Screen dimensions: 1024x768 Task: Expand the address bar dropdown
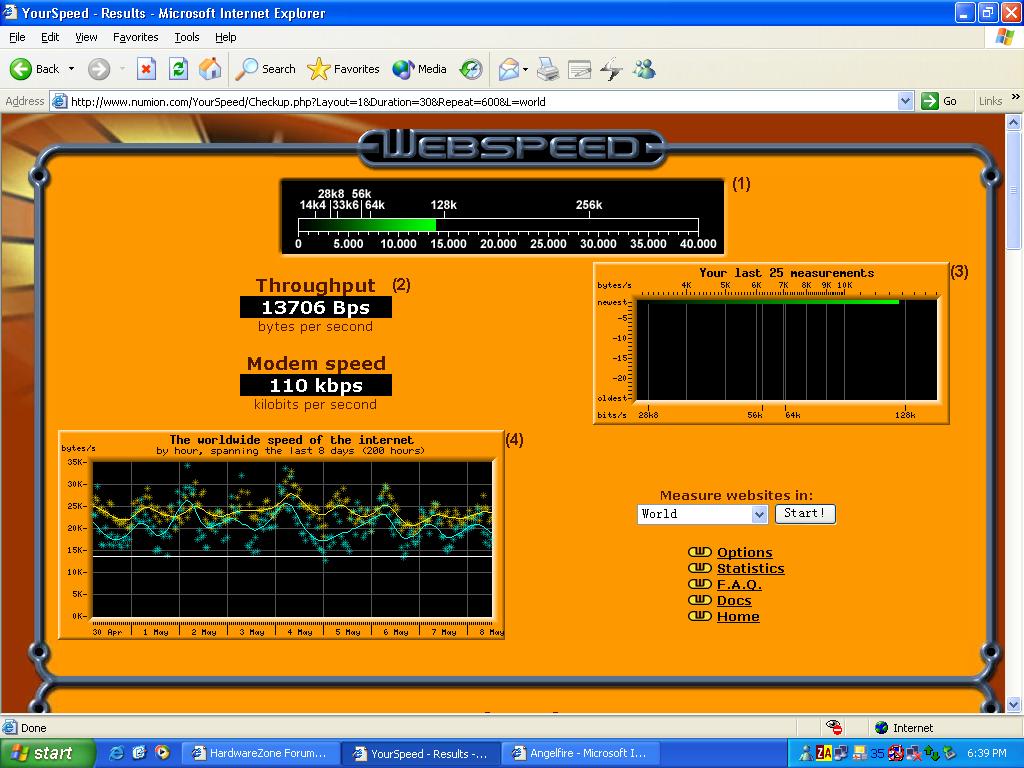(x=905, y=101)
